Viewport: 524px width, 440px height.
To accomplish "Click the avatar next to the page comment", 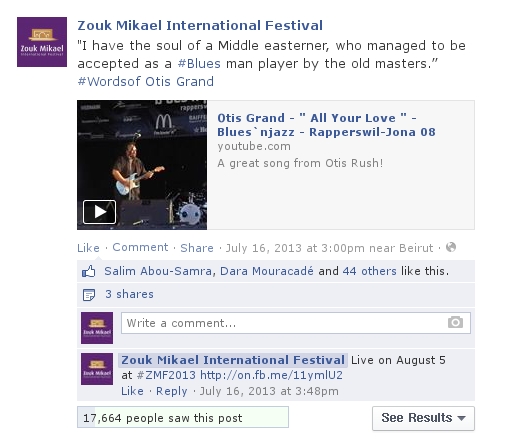I will tap(97, 369).
